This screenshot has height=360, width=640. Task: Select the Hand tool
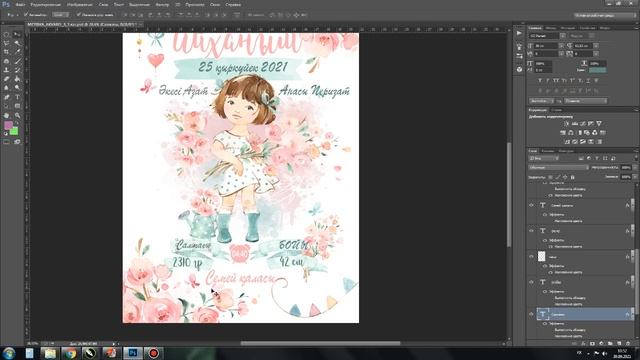7,116
